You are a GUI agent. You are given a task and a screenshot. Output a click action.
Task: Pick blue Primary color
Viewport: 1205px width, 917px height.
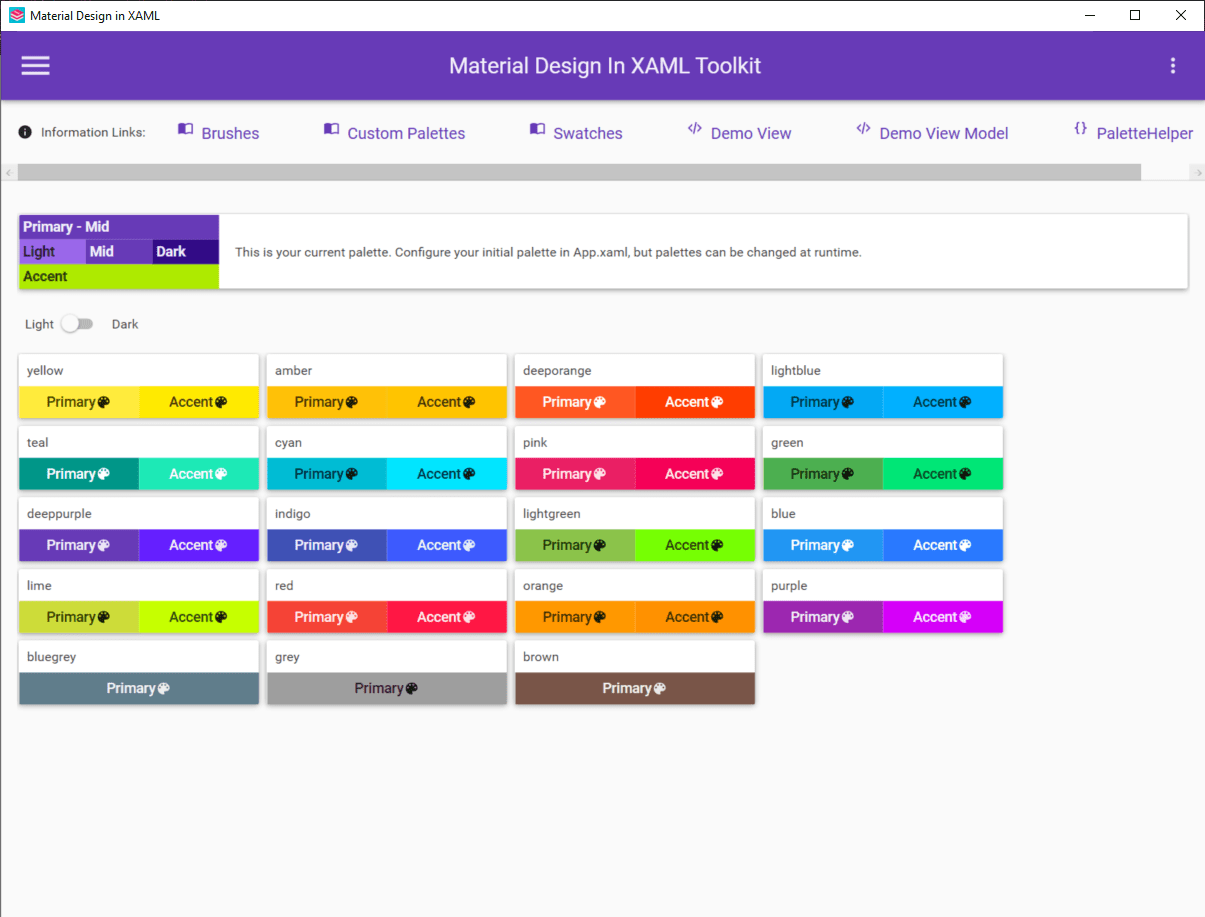[823, 545]
